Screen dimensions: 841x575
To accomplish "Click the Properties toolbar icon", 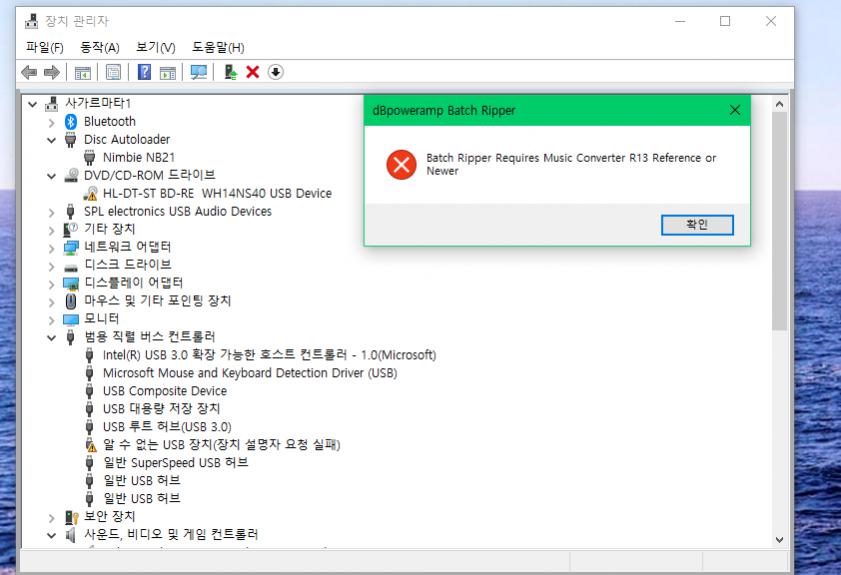I will (x=113, y=72).
